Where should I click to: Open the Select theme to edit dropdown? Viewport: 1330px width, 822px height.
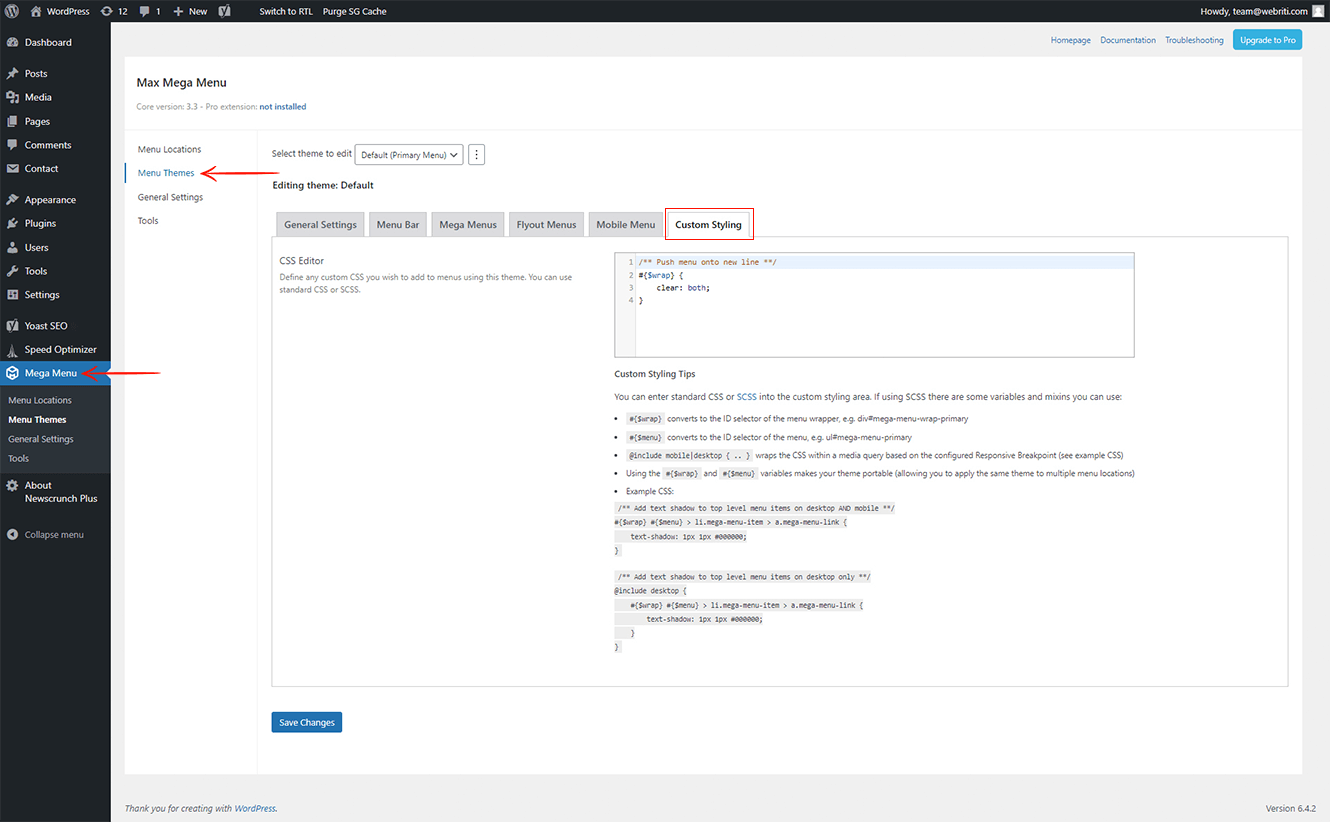click(x=409, y=155)
